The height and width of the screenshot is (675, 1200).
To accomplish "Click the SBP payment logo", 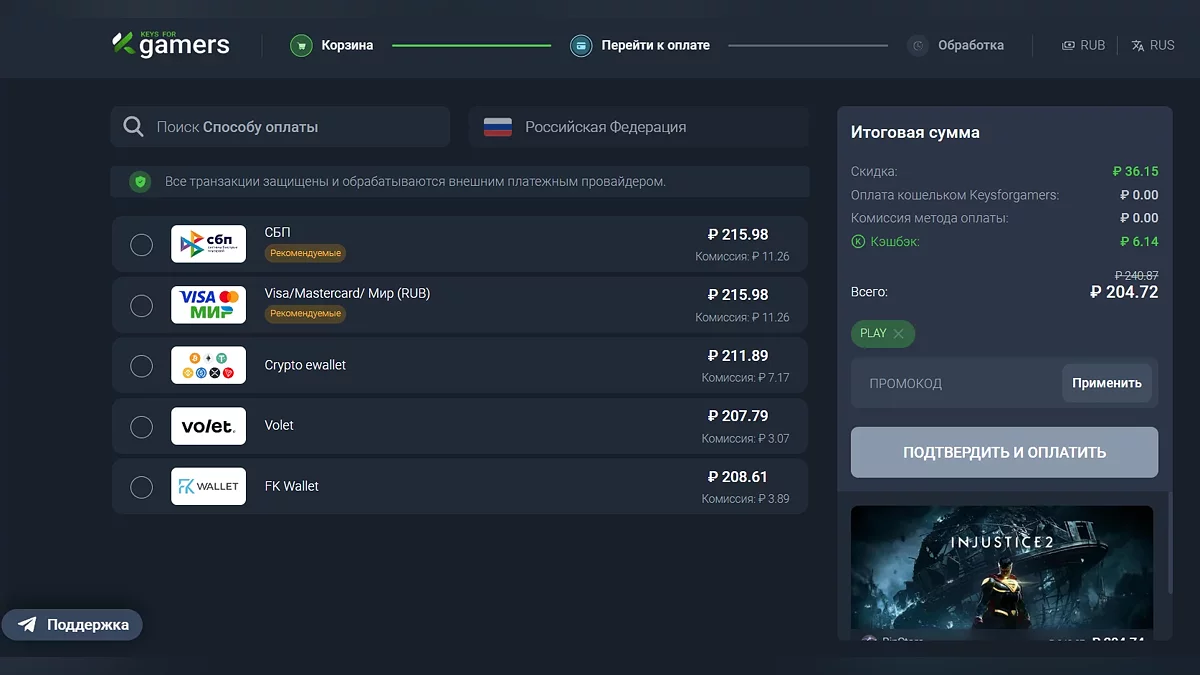I will click(x=208, y=244).
